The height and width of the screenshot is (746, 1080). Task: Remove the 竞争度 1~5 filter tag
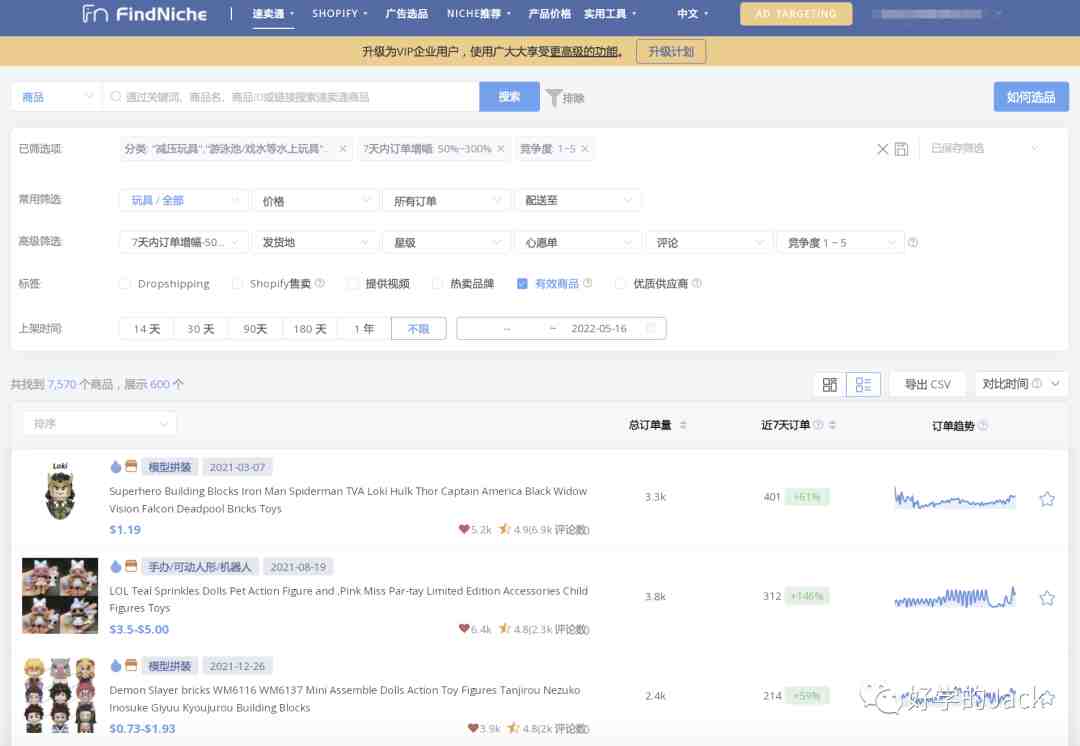(585, 149)
